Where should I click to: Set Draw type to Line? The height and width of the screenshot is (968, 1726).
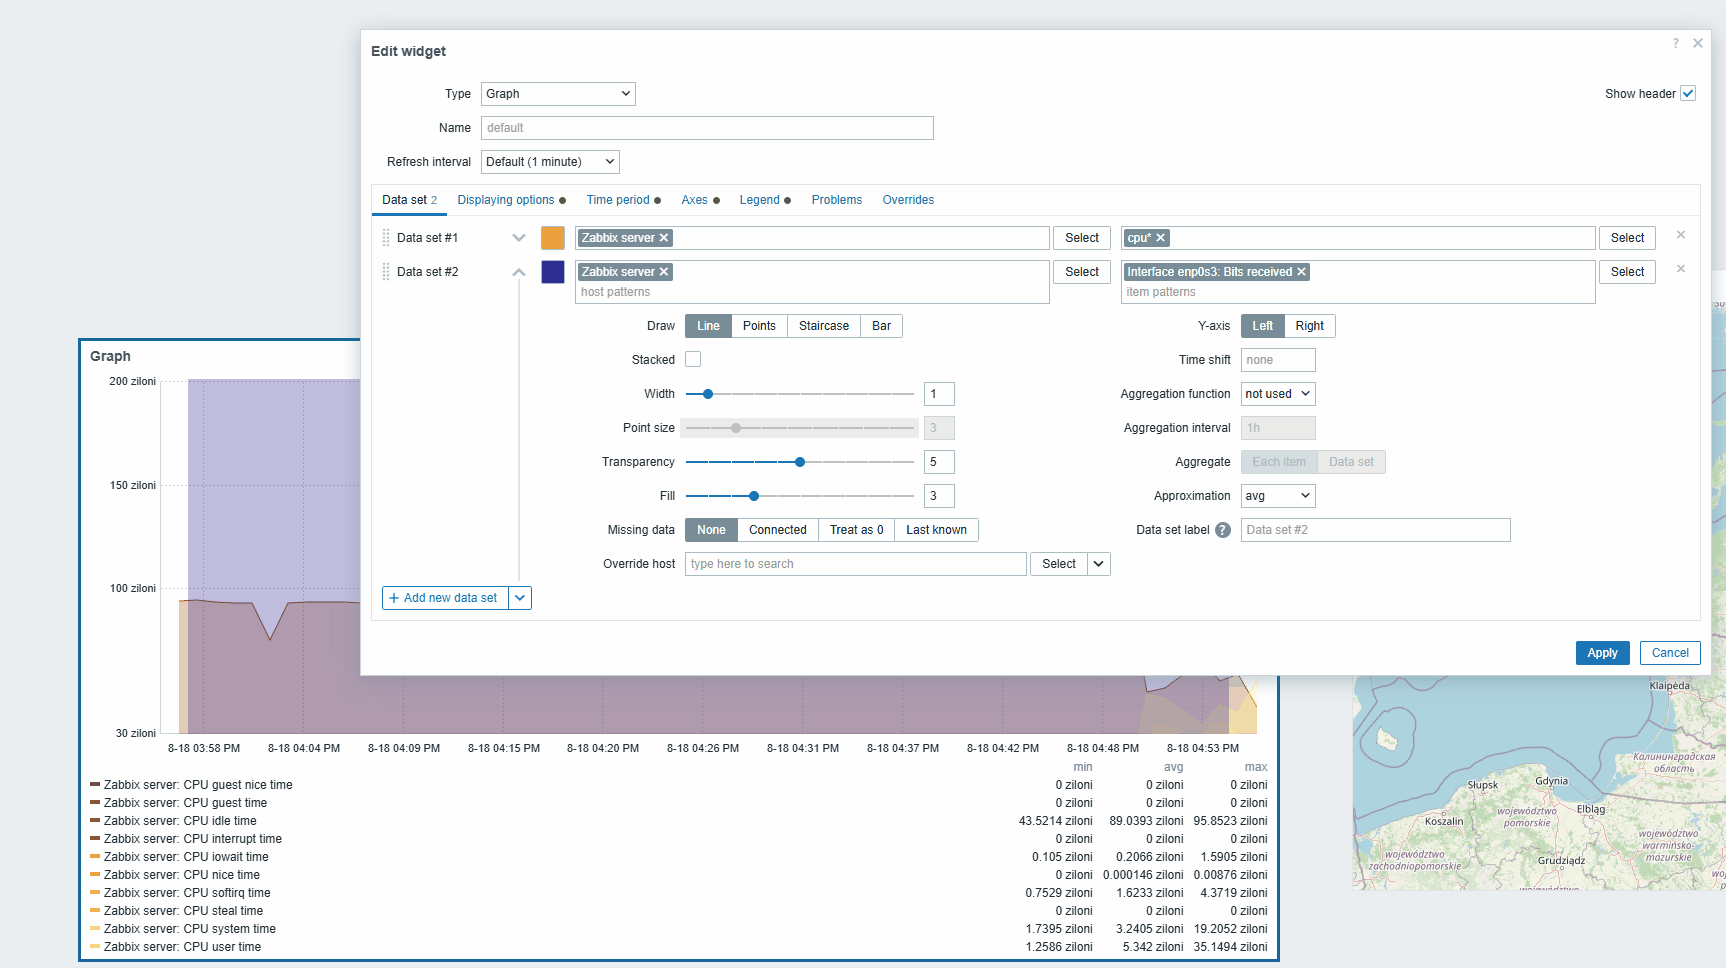[708, 326]
